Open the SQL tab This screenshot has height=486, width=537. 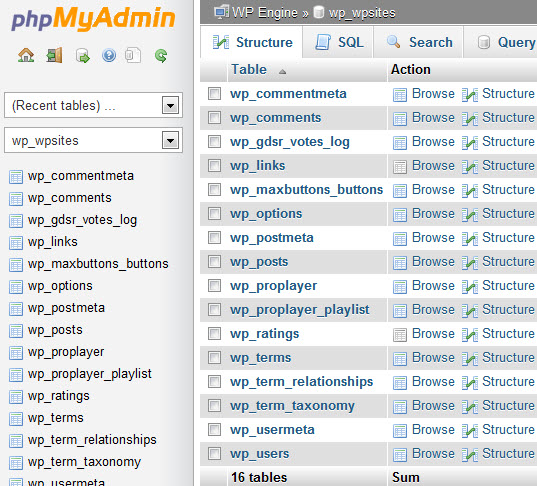coord(338,42)
